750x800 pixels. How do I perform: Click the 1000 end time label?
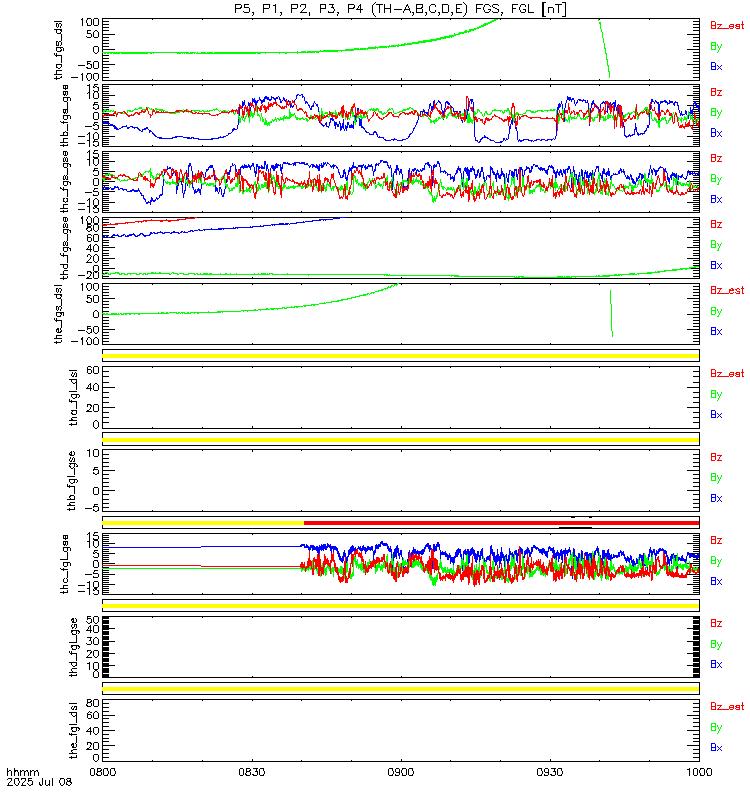point(699,772)
